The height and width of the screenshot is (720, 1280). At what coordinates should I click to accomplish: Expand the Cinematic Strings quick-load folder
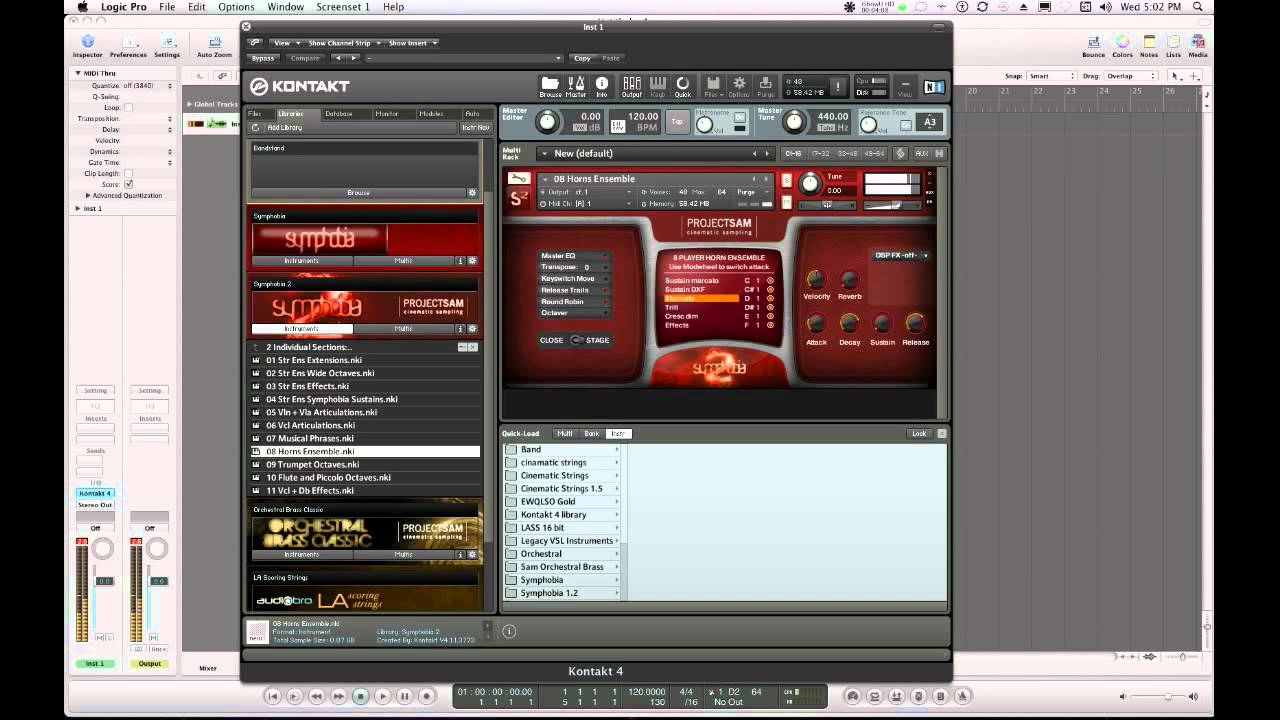point(562,475)
